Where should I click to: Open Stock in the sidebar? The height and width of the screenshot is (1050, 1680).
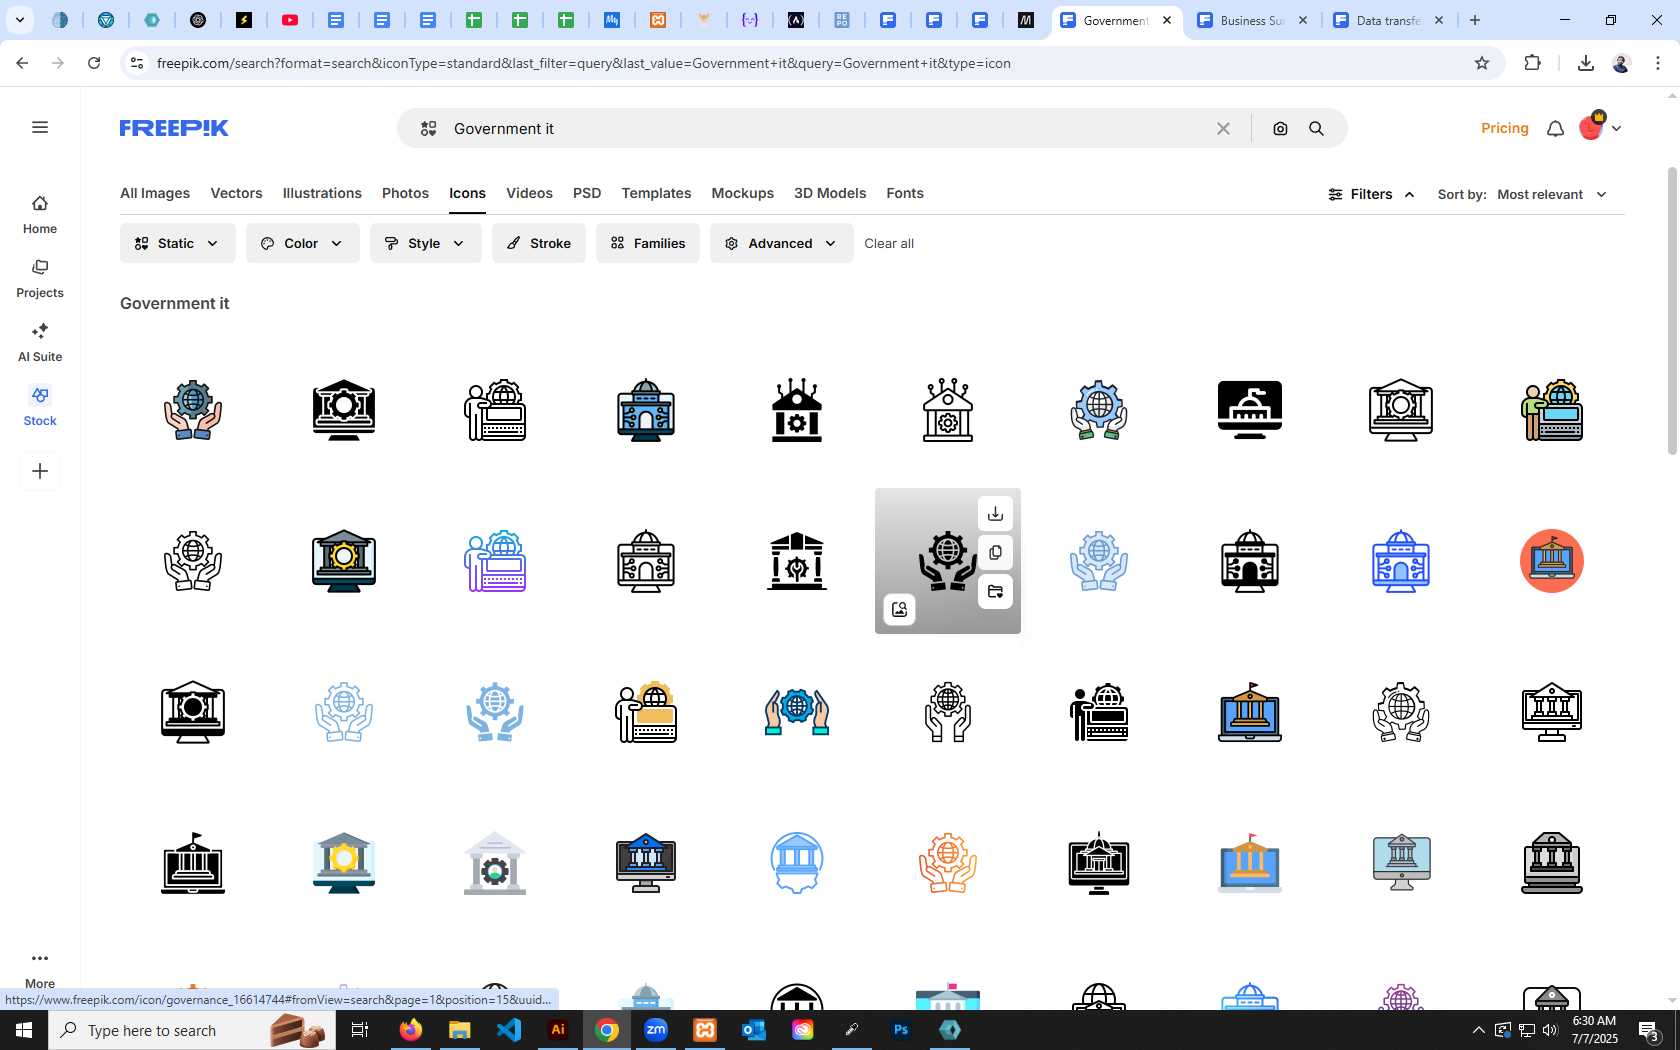40,407
